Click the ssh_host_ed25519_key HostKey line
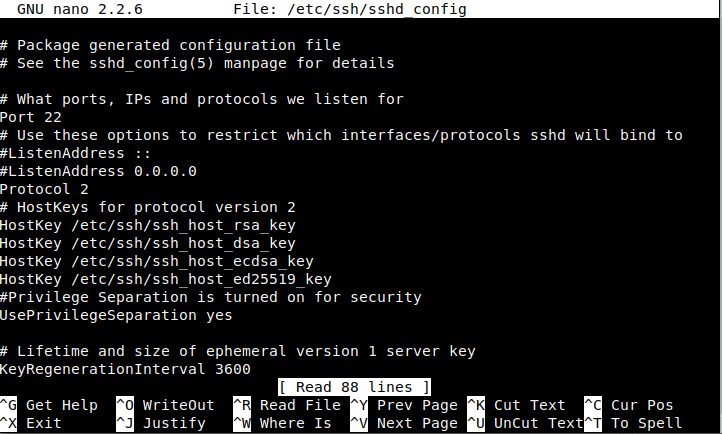This screenshot has width=722, height=434. click(x=165, y=279)
